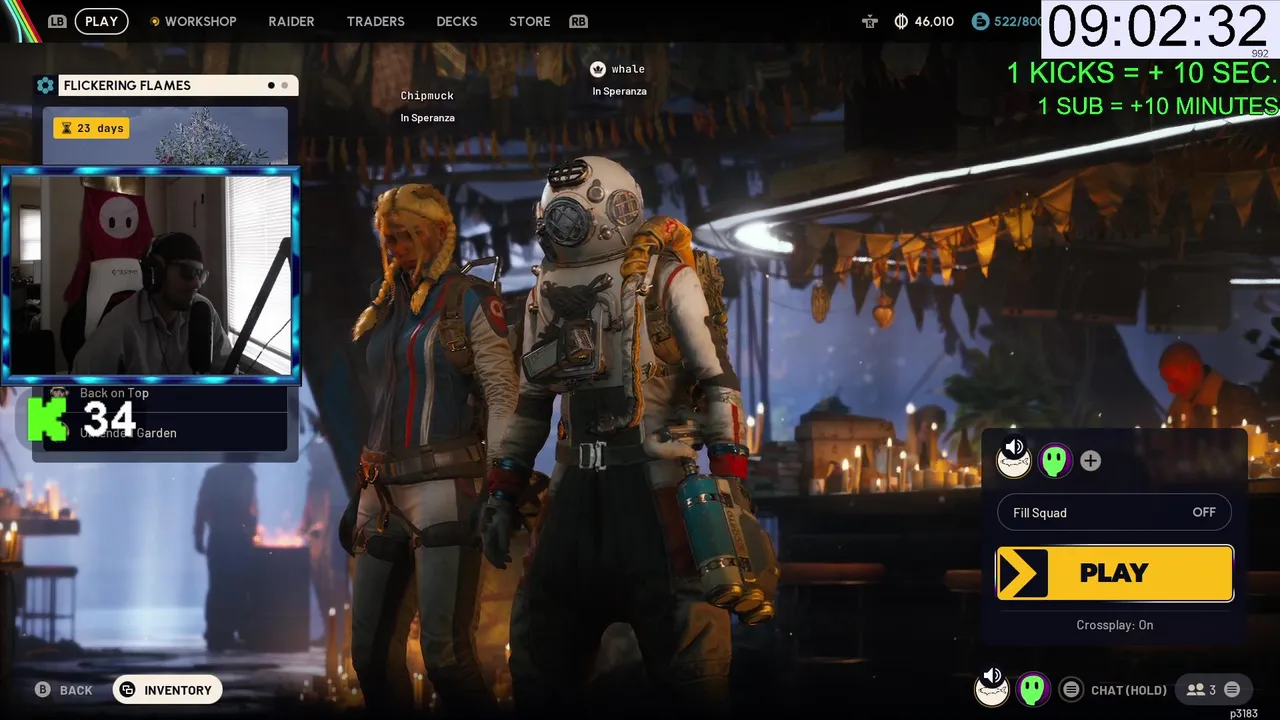Open the PLAY tab in top navigation
The image size is (1280, 720).
coord(101,21)
